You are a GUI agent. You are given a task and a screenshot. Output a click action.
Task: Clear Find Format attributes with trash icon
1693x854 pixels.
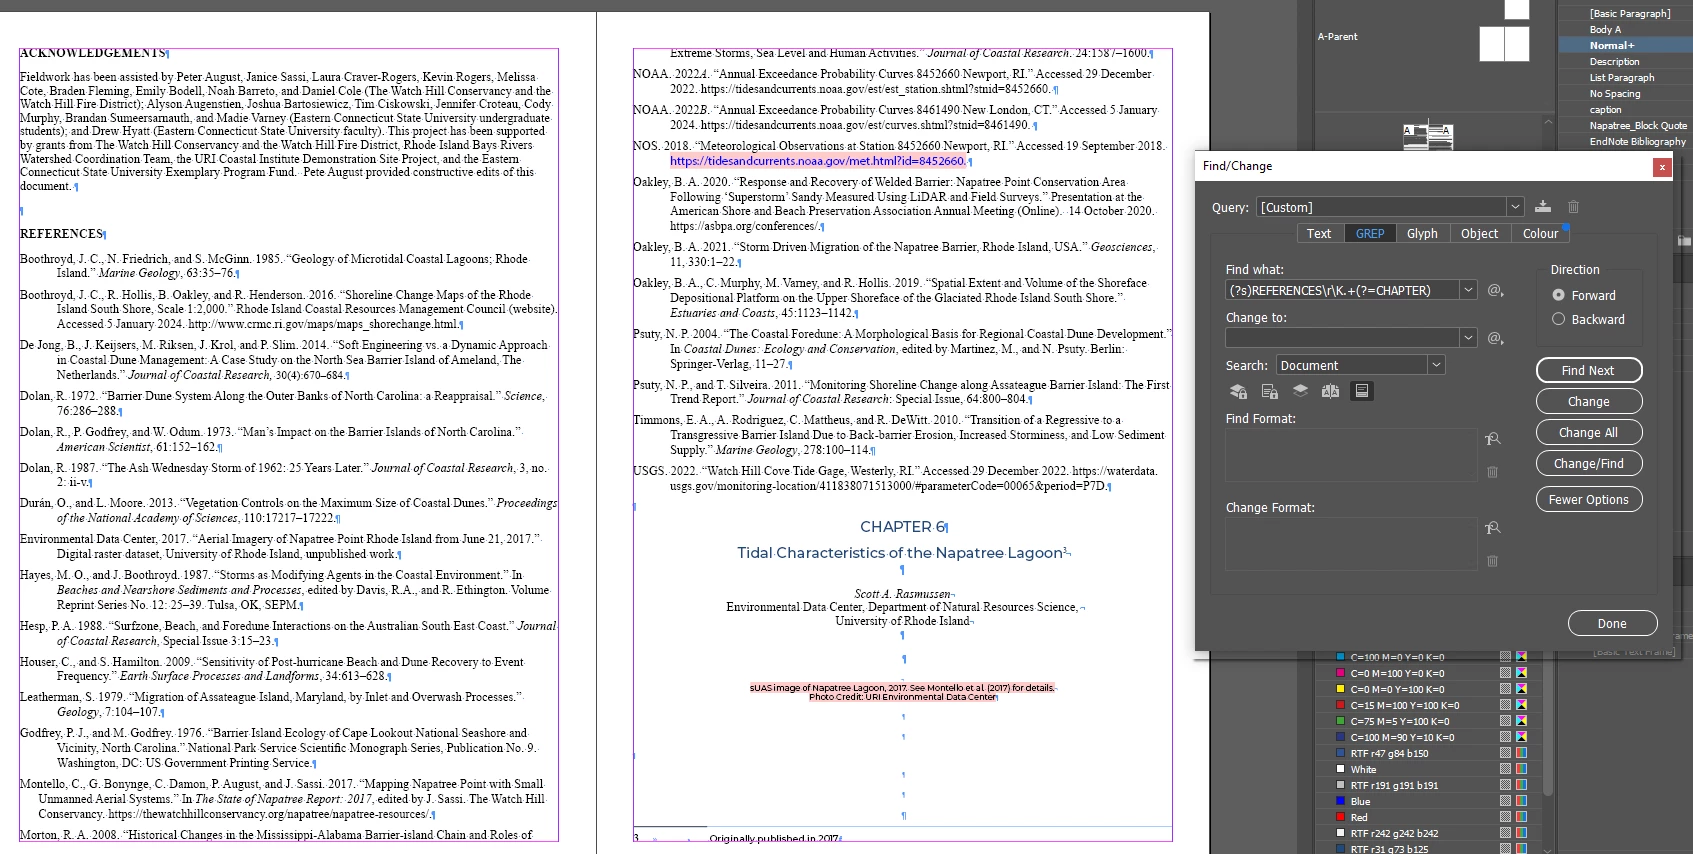1492,472
